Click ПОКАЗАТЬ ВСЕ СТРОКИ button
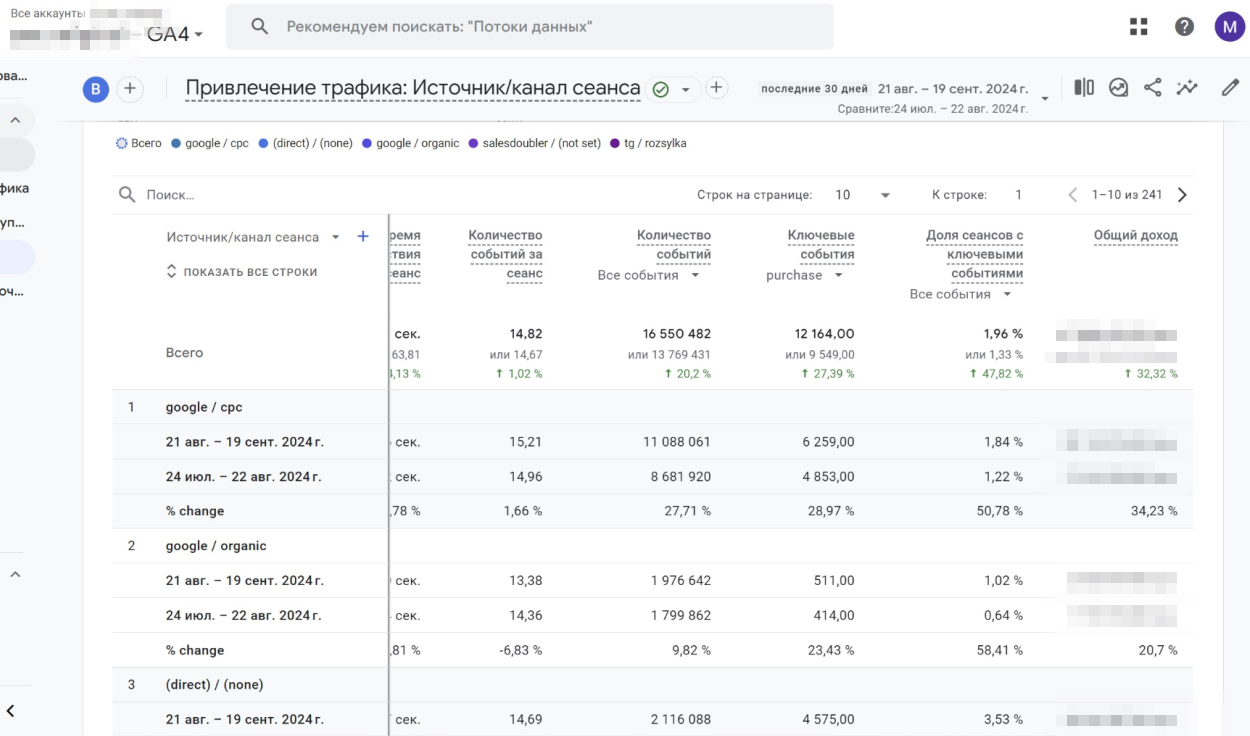This screenshot has width=1250, height=736. pyautogui.click(x=241, y=272)
